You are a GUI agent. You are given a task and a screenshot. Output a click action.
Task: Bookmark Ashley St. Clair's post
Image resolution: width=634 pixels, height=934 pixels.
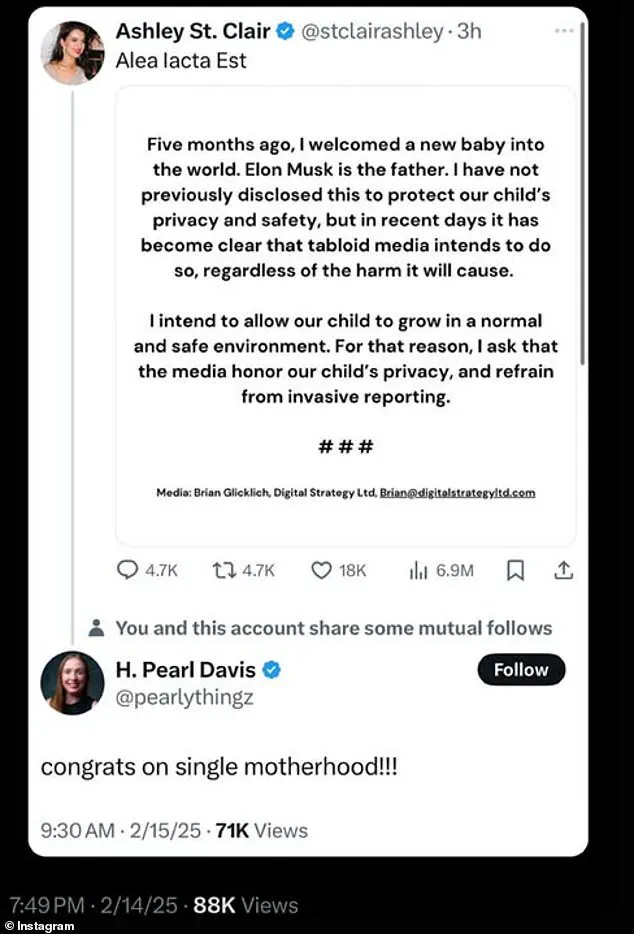coord(515,570)
